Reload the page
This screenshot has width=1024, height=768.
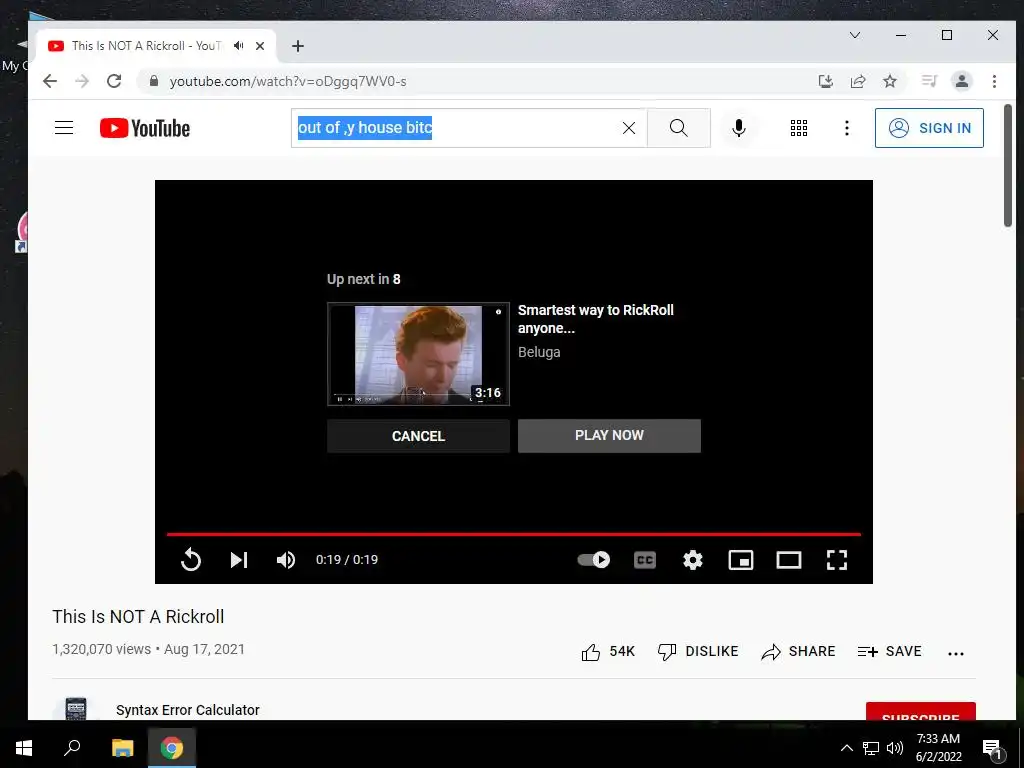(x=114, y=81)
